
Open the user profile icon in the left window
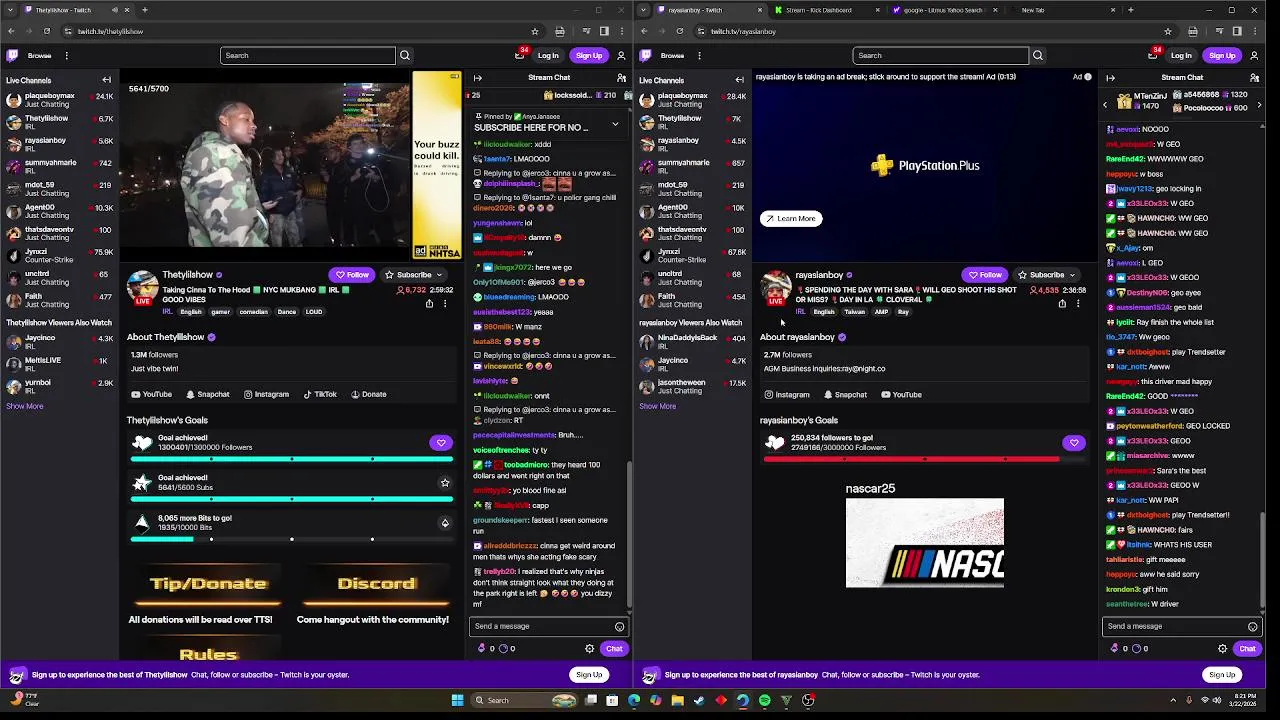point(621,56)
